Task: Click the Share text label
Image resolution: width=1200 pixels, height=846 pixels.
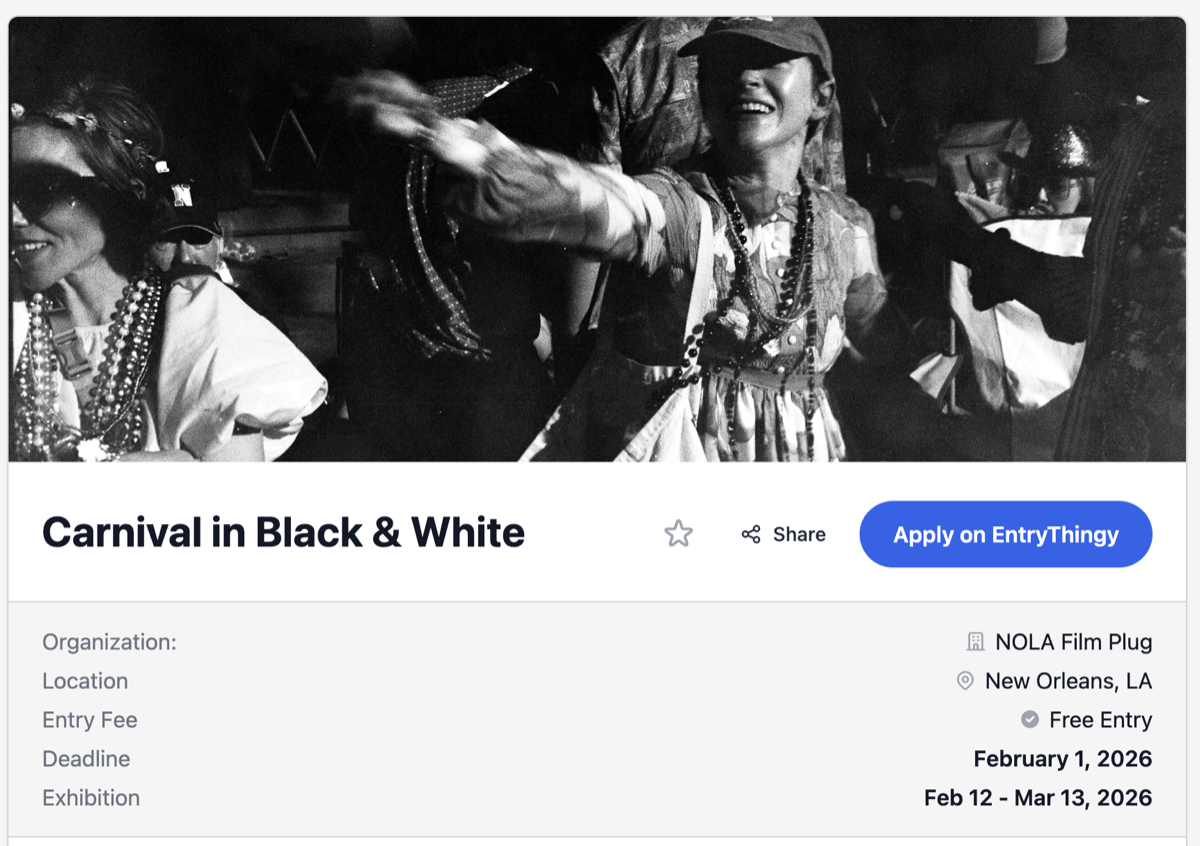Action: click(799, 534)
